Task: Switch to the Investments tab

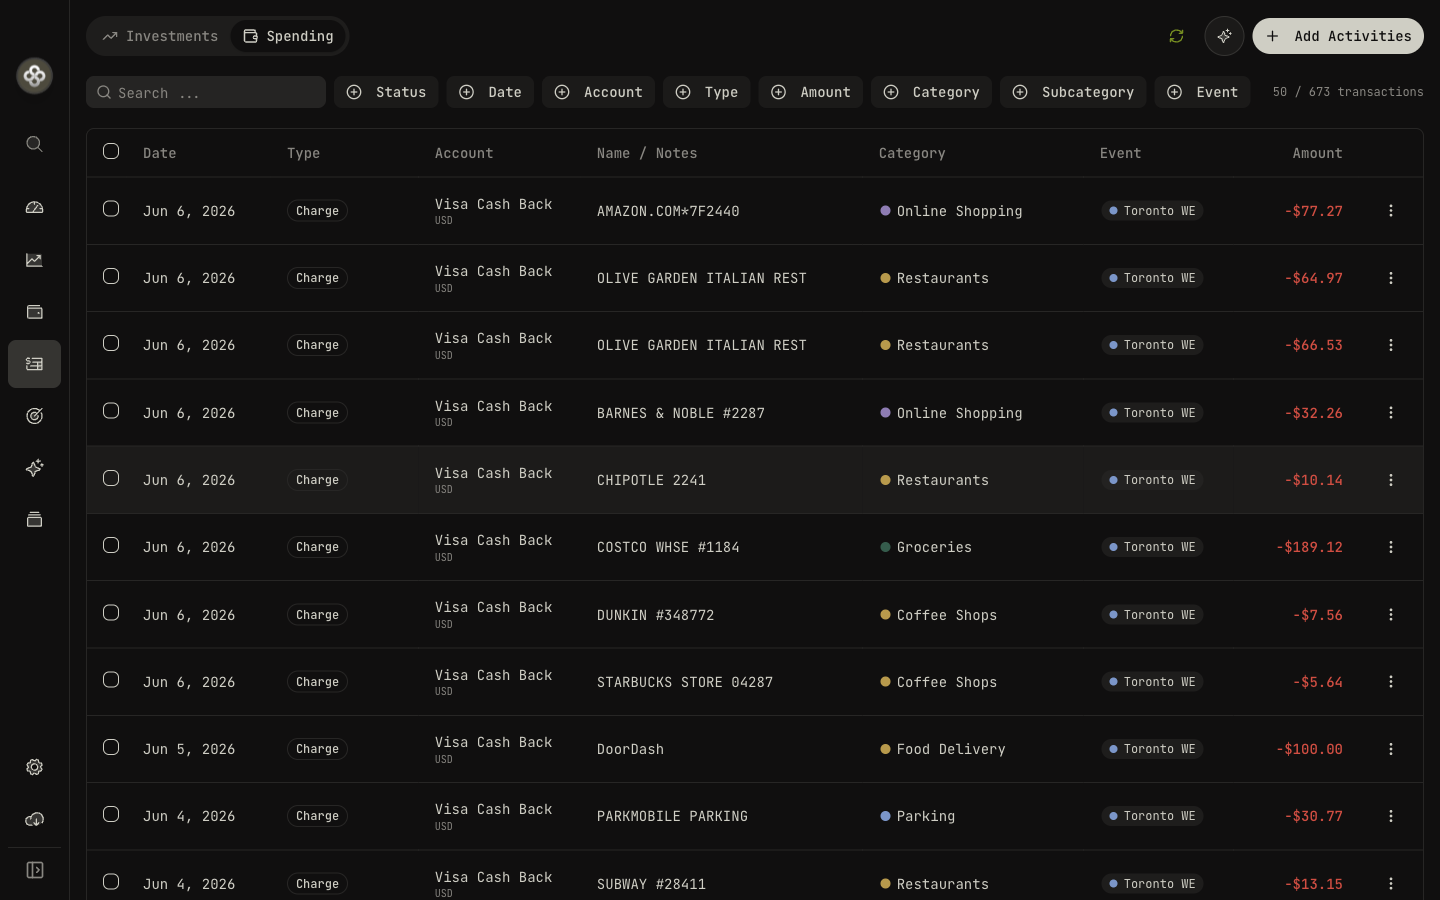Action: [160, 36]
